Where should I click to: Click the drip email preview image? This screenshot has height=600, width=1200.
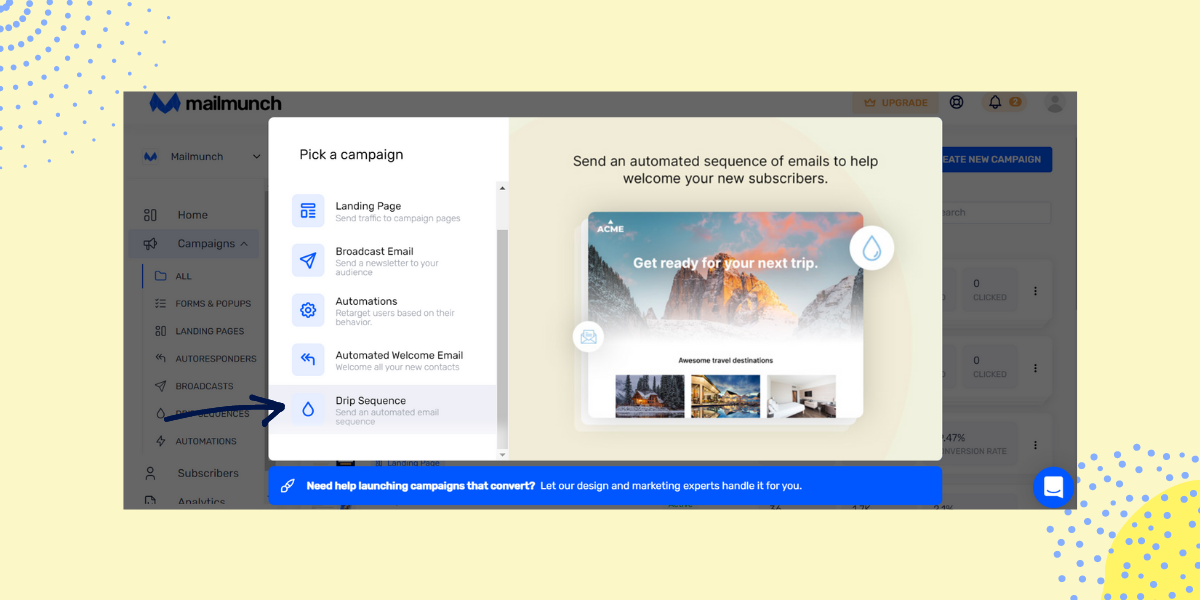coord(725,314)
